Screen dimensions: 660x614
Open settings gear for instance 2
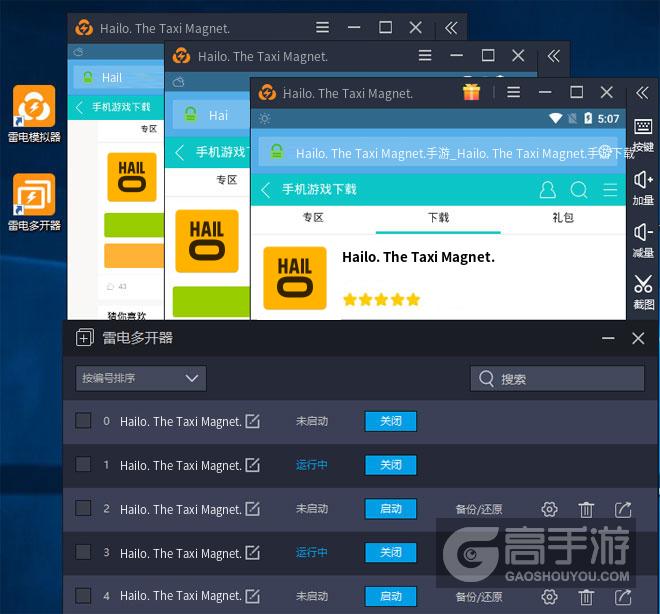click(x=549, y=509)
